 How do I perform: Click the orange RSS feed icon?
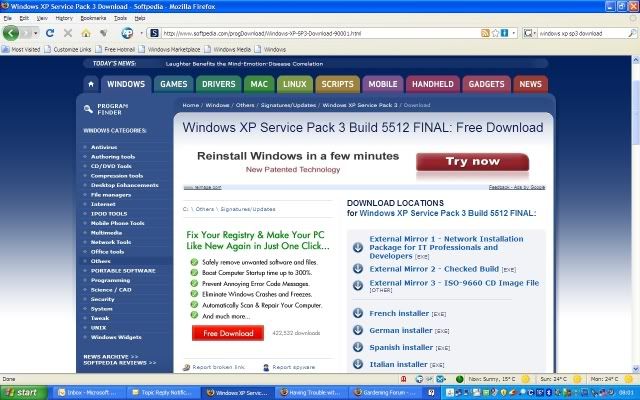485,33
